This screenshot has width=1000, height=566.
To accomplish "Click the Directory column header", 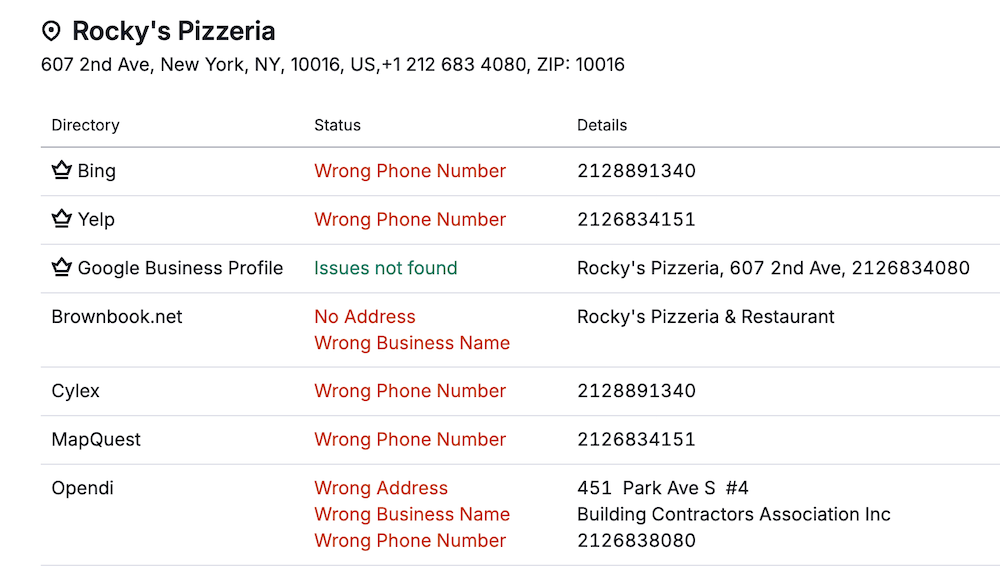I will [x=85, y=125].
